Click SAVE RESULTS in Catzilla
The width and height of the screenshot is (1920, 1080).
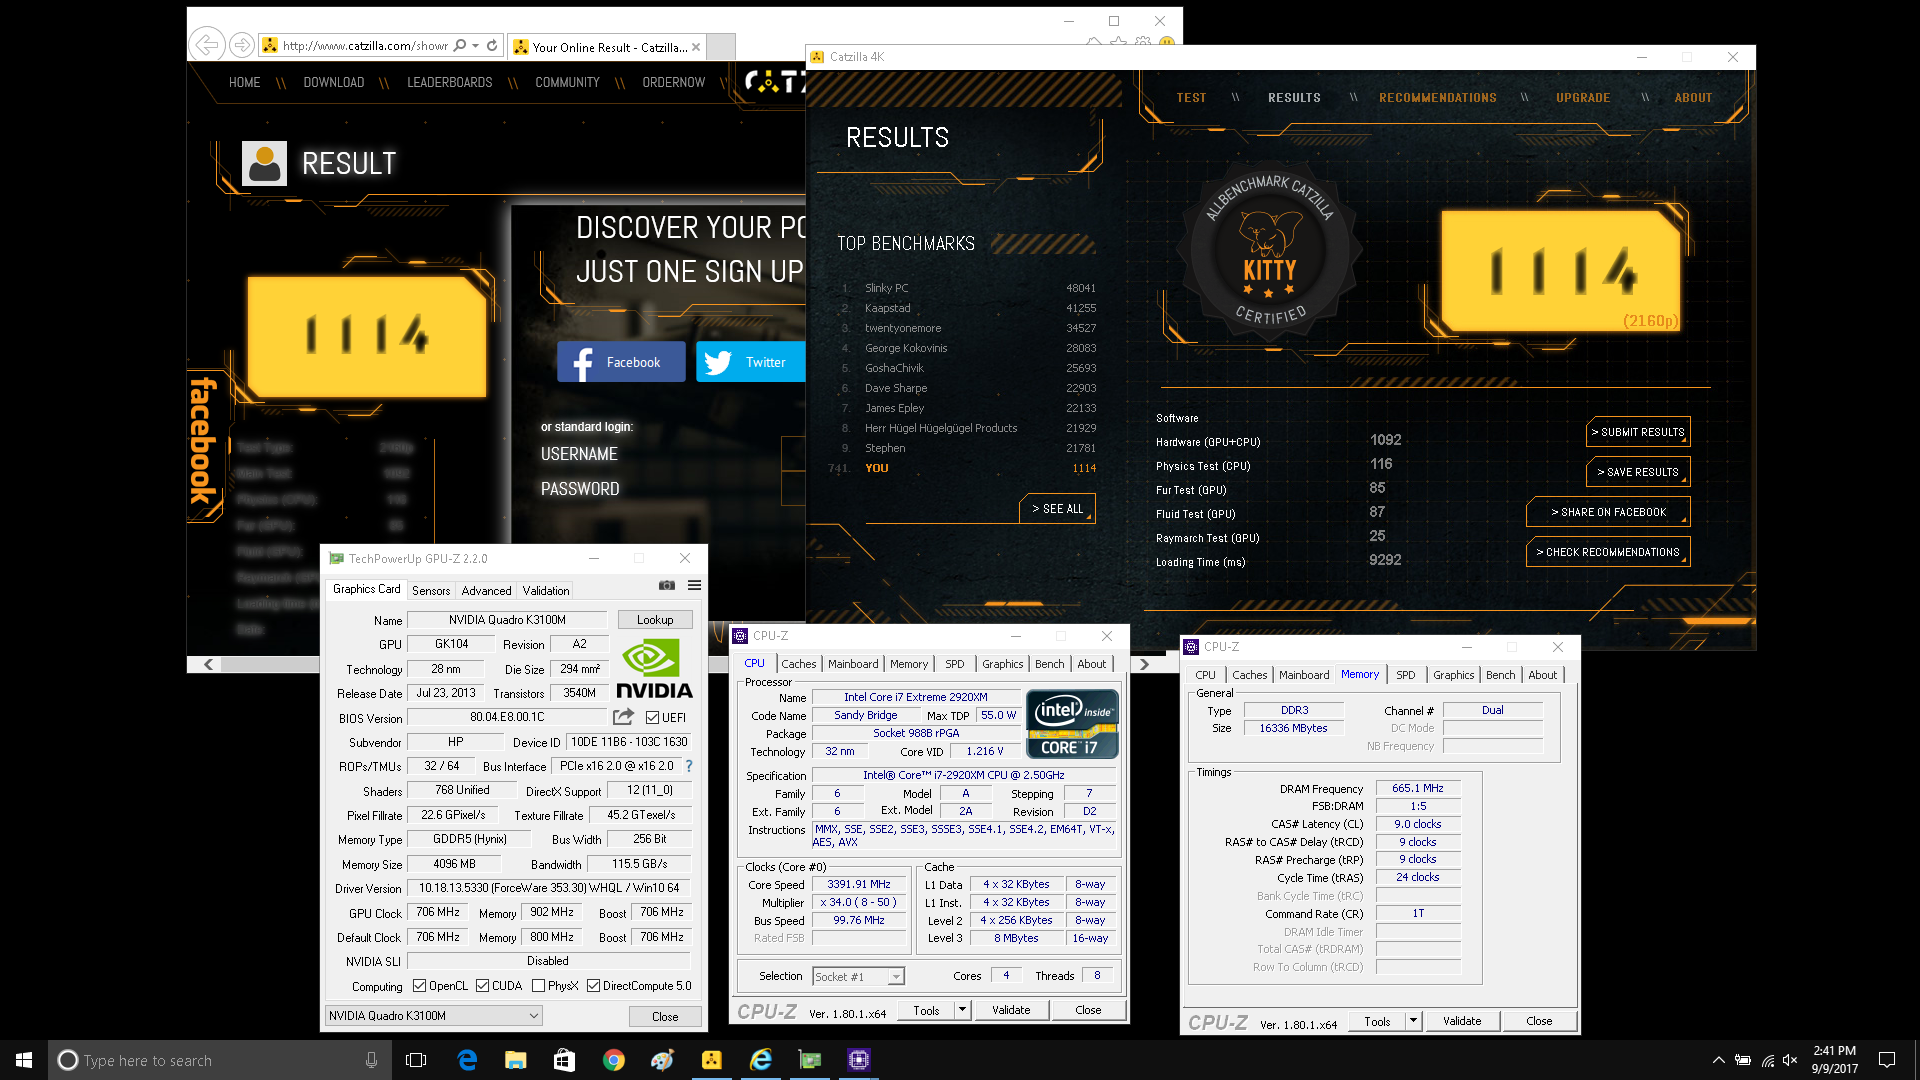point(1638,472)
